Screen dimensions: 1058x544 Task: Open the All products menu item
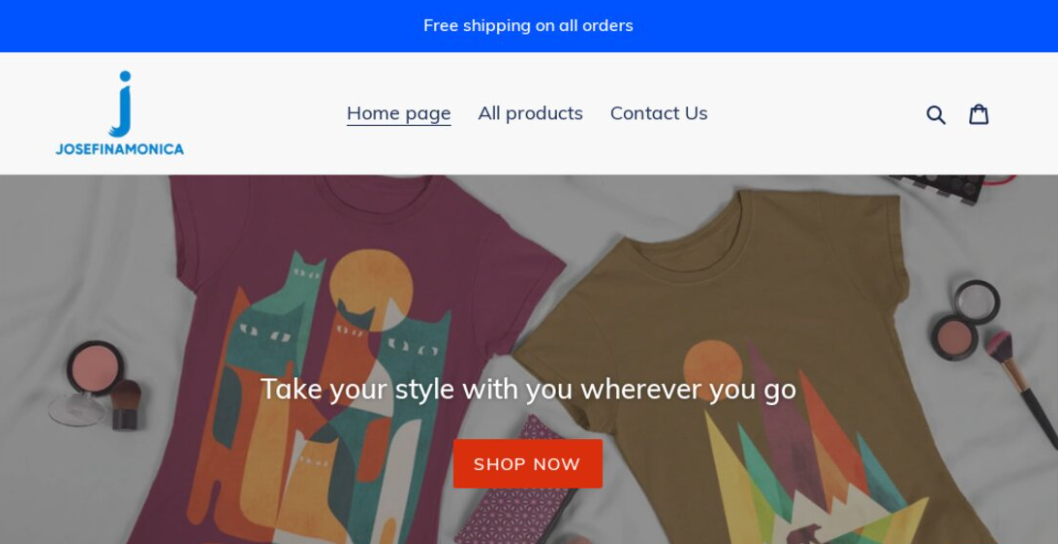tap(530, 113)
